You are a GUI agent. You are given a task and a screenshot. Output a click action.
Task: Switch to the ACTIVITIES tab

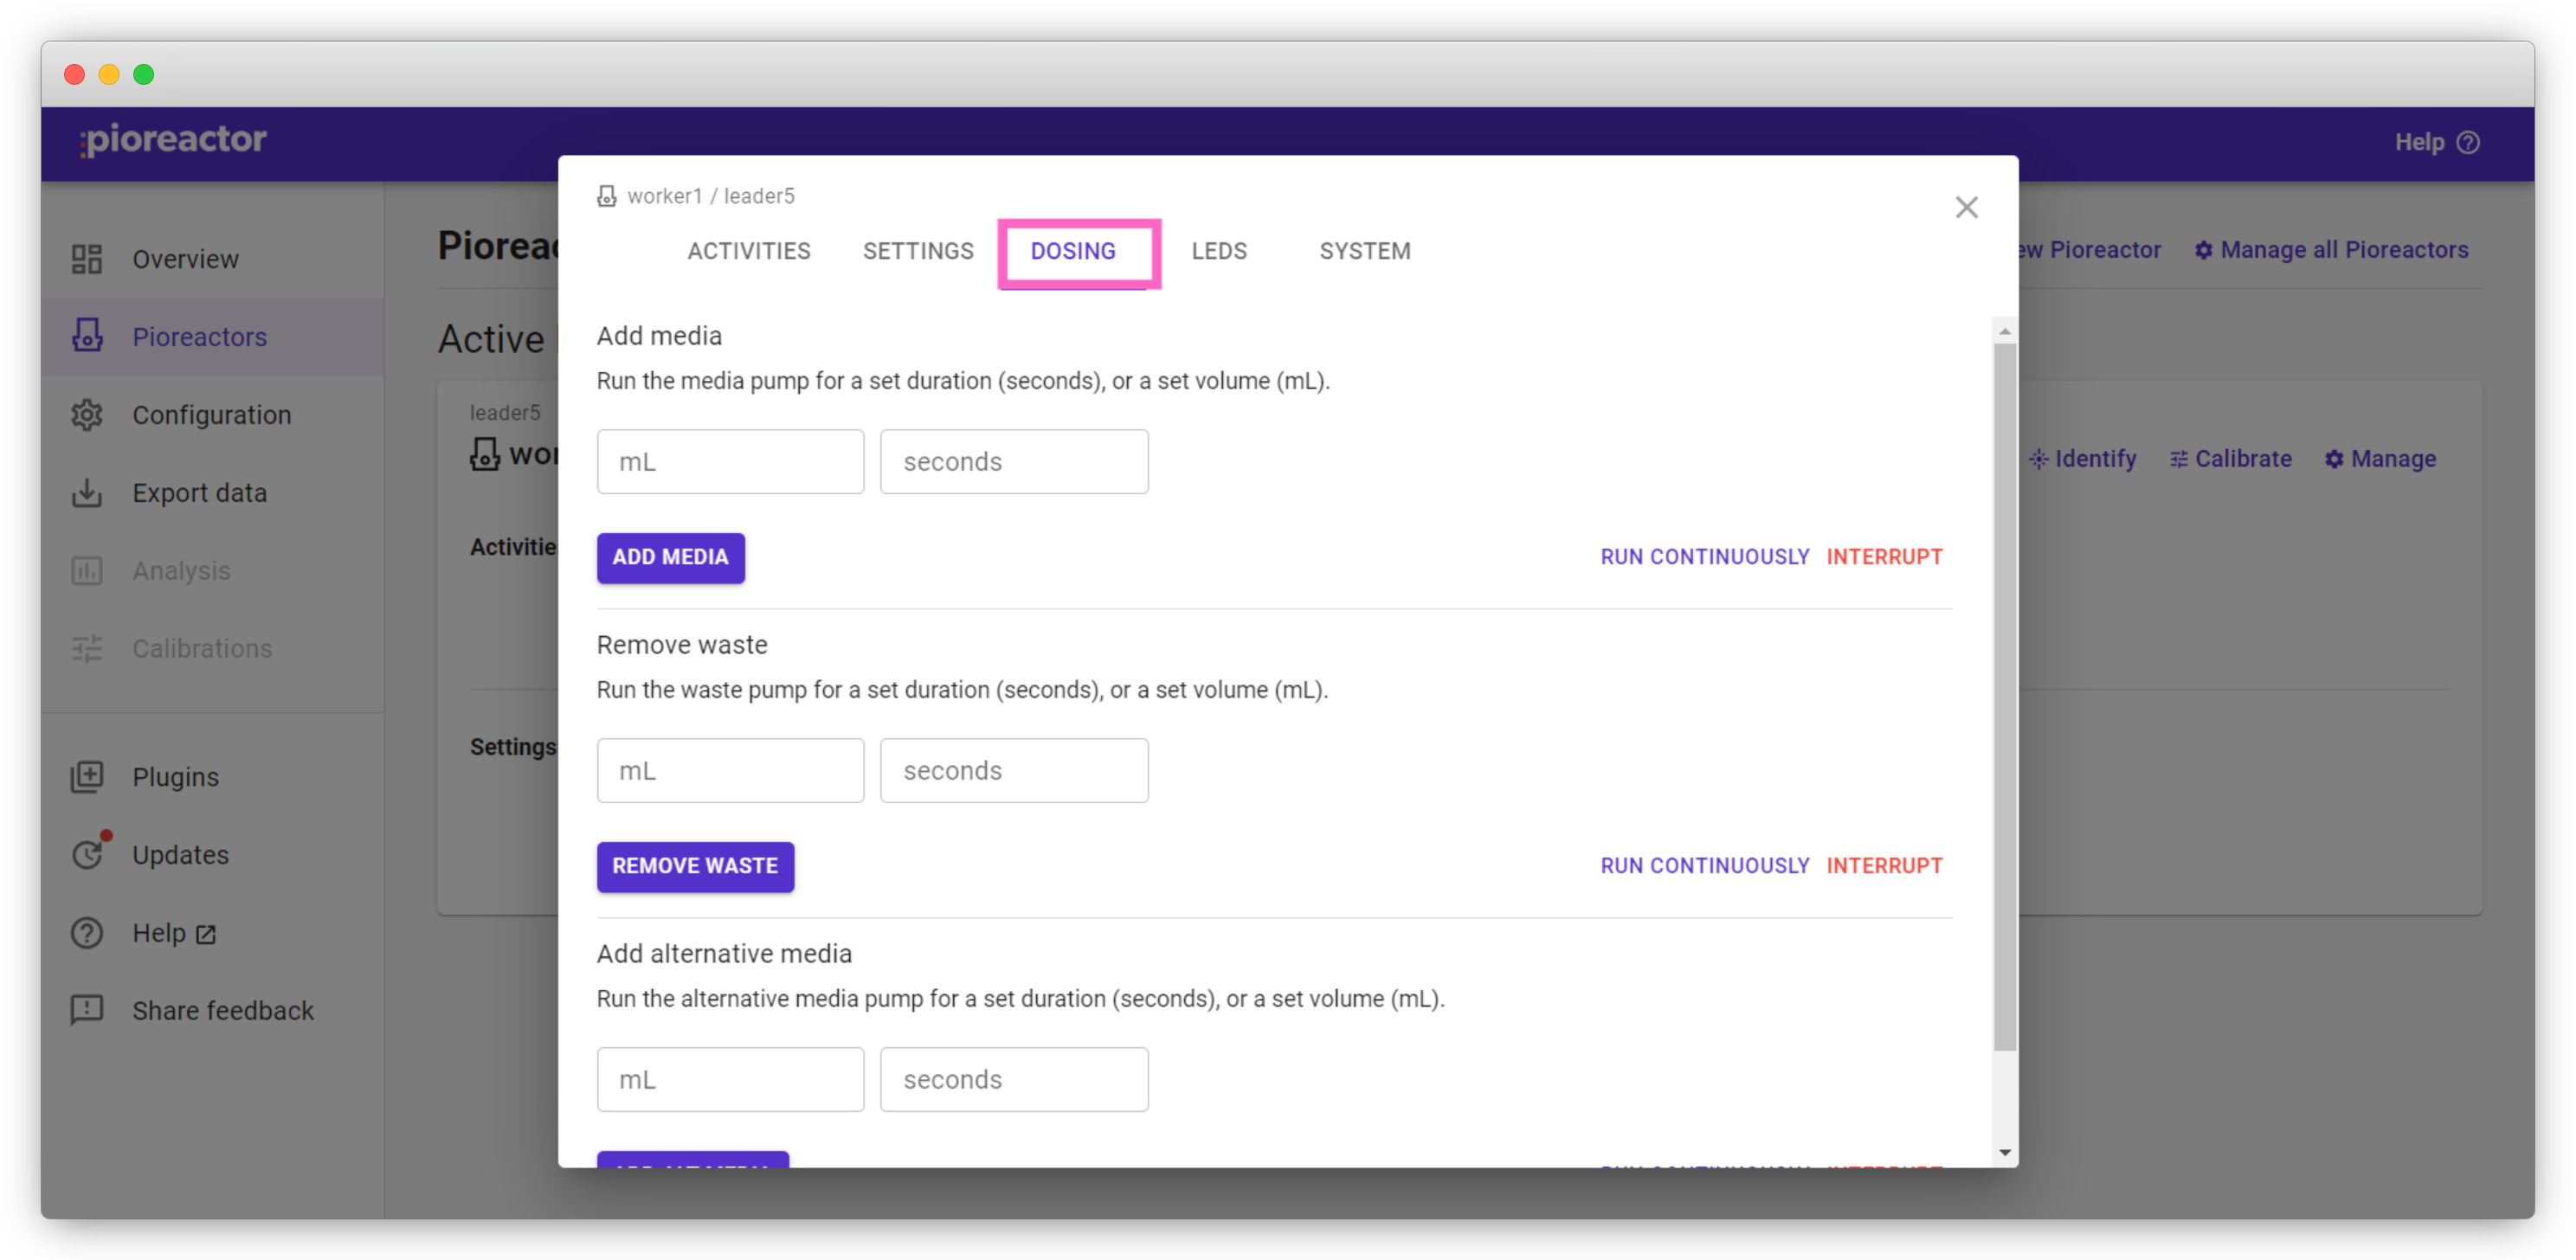[x=749, y=250]
